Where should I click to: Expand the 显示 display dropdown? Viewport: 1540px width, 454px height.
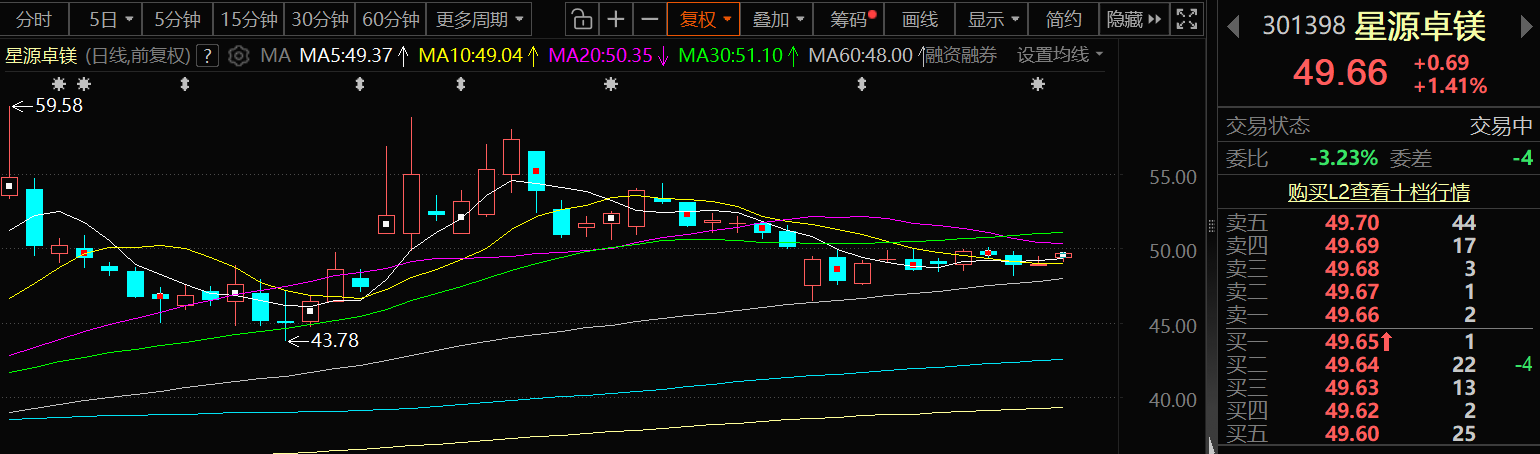(x=993, y=19)
